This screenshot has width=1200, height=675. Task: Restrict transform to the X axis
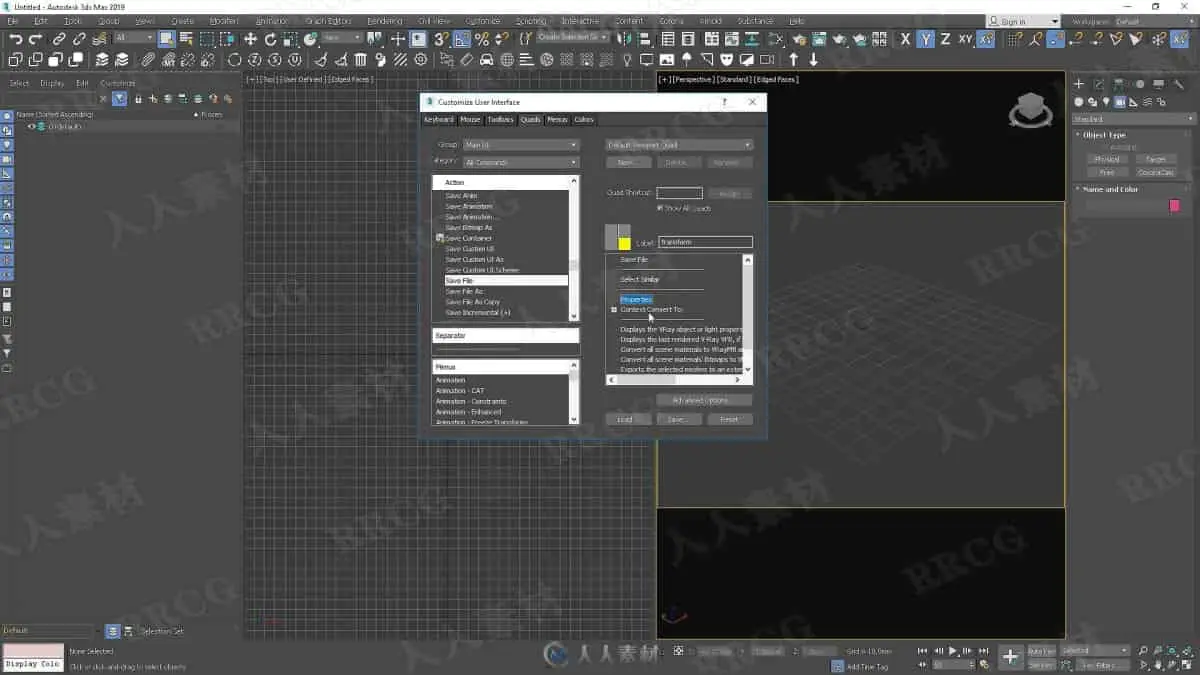[x=906, y=39]
